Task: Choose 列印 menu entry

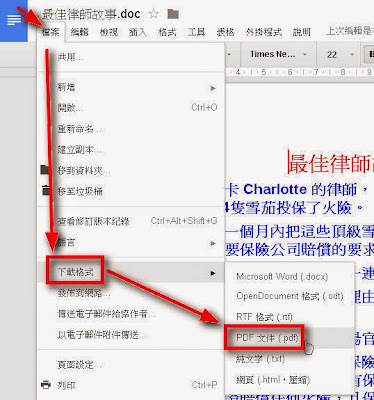Action: pyautogui.click(x=131, y=385)
